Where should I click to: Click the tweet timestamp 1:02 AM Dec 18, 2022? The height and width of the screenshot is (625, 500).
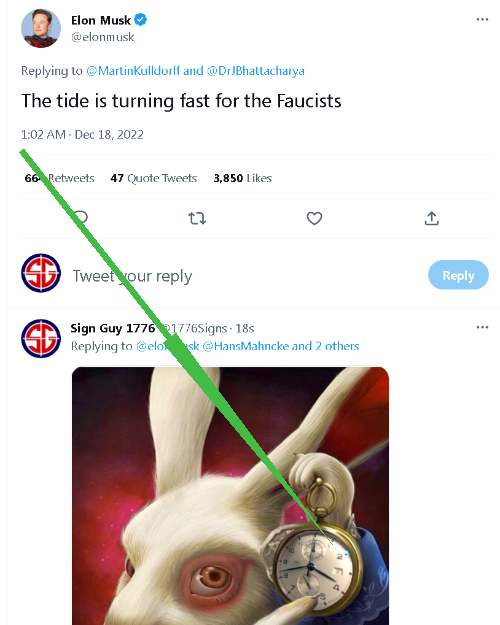pyautogui.click(x=82, y=135)
